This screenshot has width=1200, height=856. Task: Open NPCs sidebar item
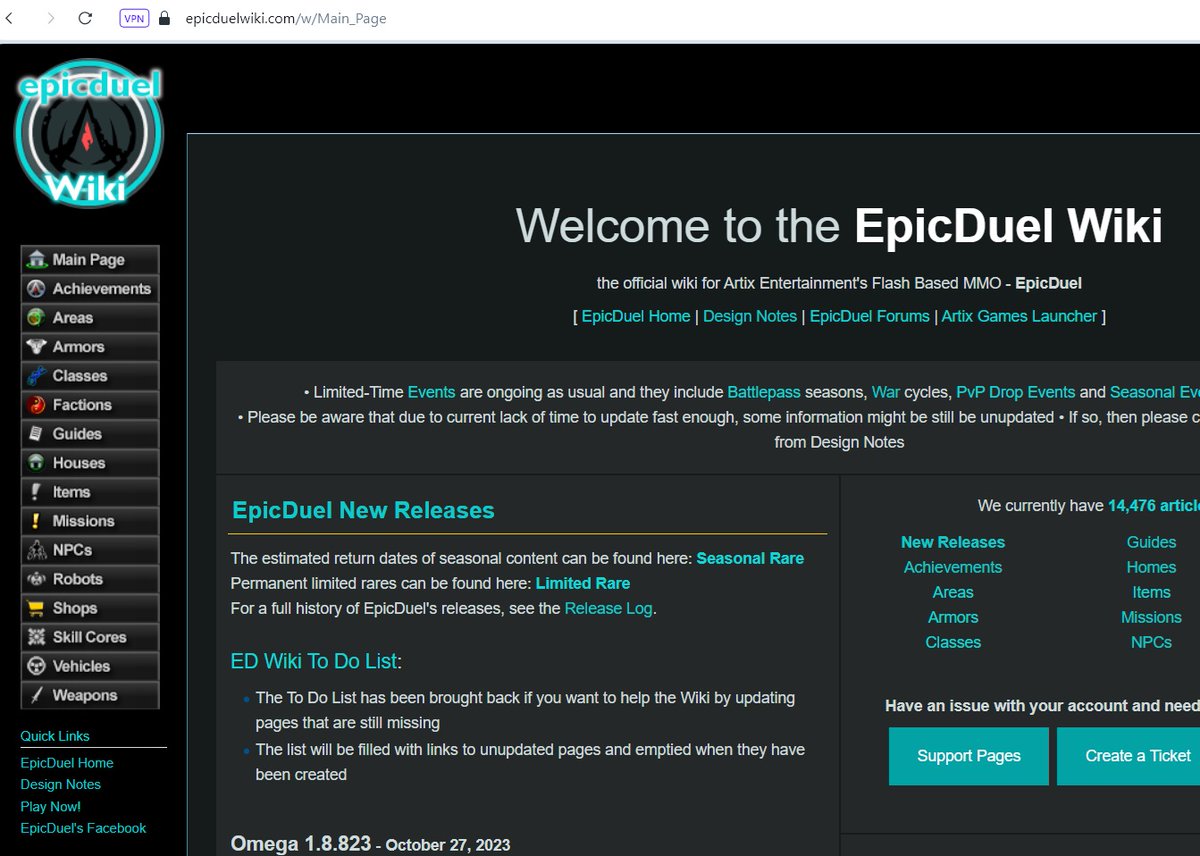[x=90, y=550]
